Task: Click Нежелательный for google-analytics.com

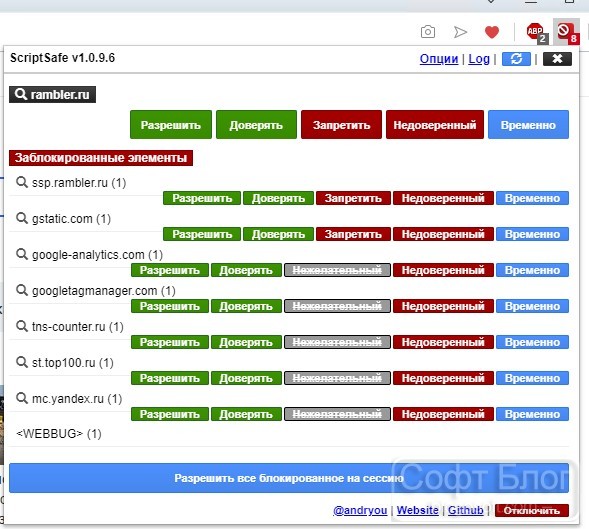Action: pyautogui.click(x=337, y=270)
